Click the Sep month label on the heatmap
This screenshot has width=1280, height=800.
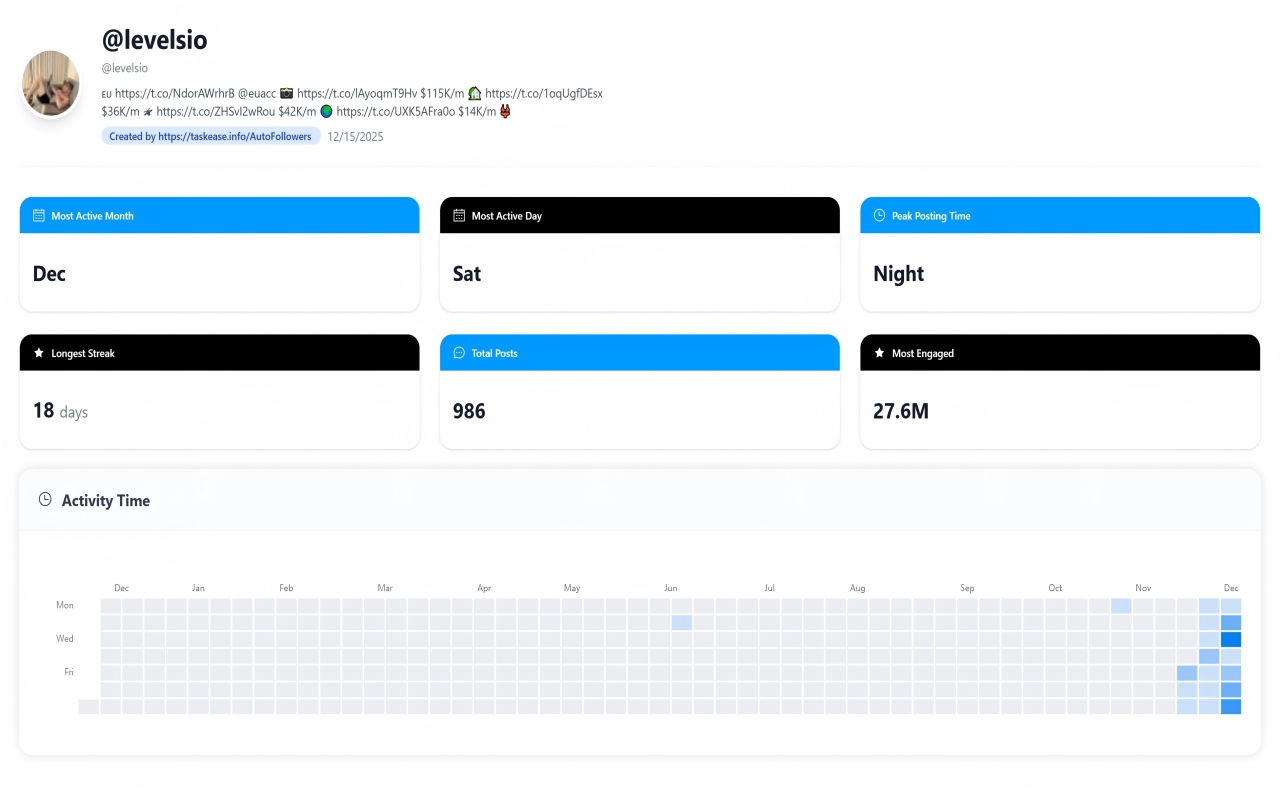pos(967,588)
